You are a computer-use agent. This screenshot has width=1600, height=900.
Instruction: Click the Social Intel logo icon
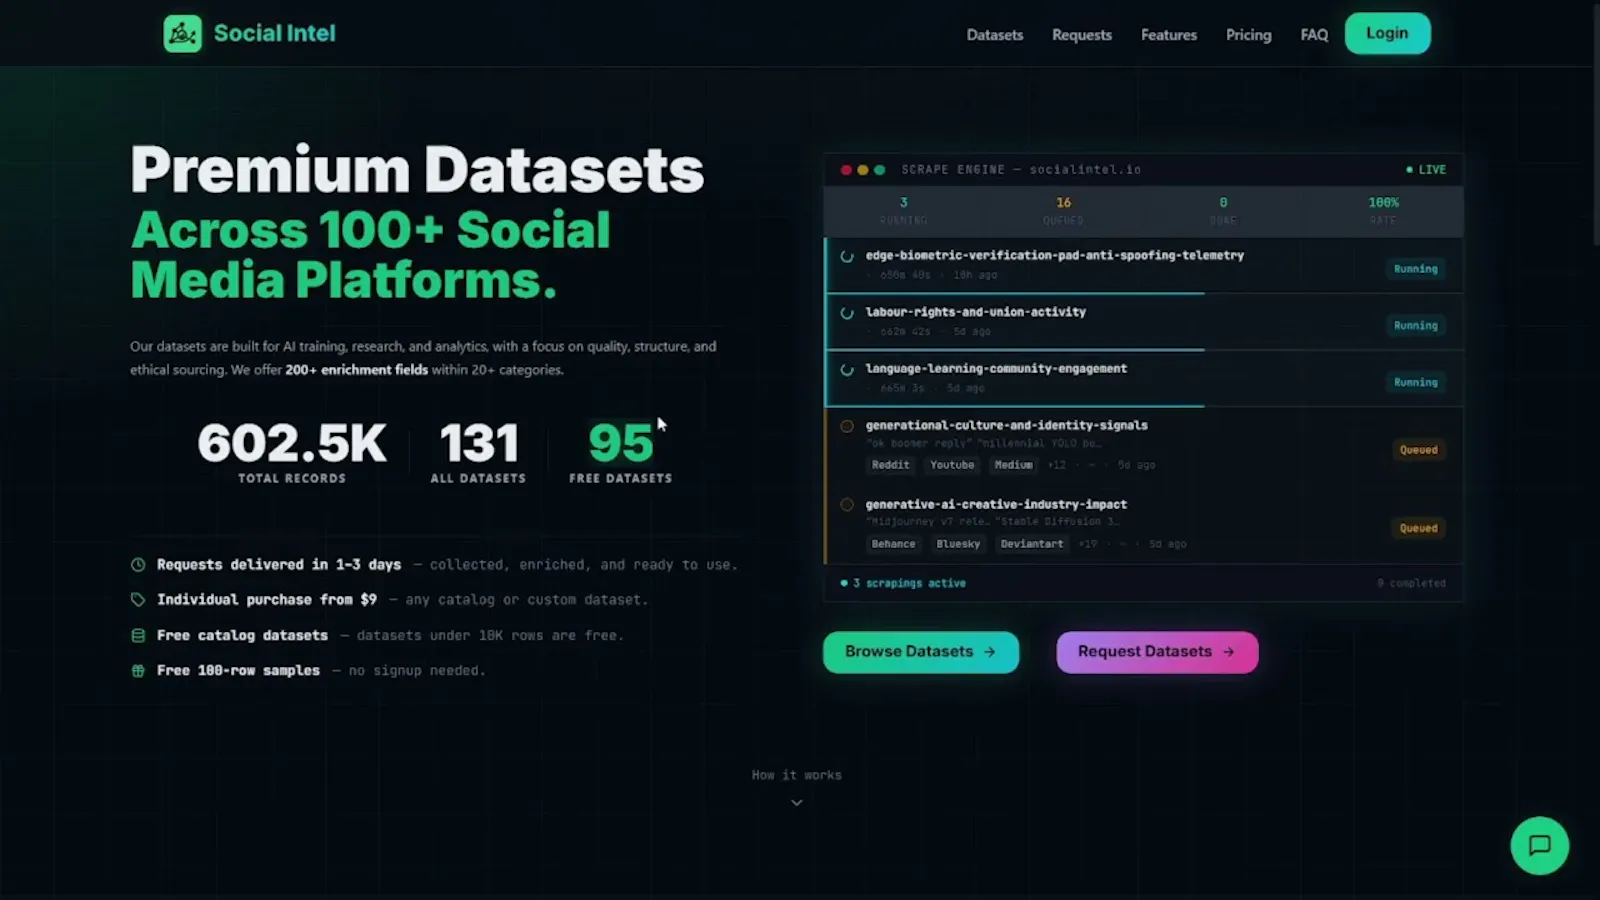tap(182, 34)
